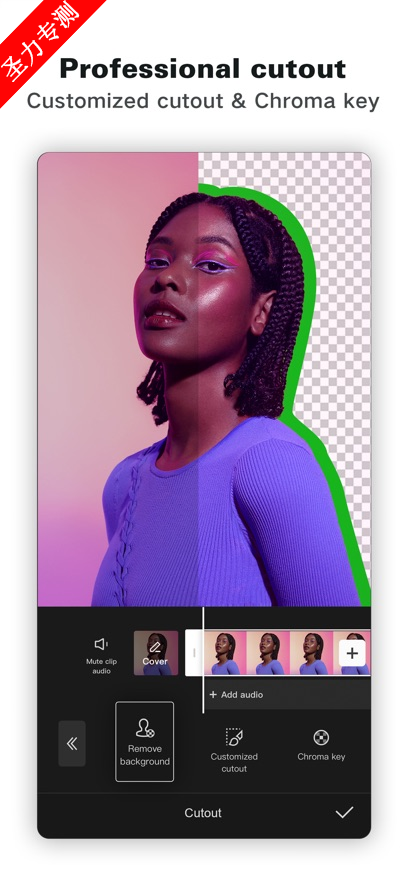Click the Mute clip audio label
Viewport: 407px width, 883px height.
click(101, 666)
